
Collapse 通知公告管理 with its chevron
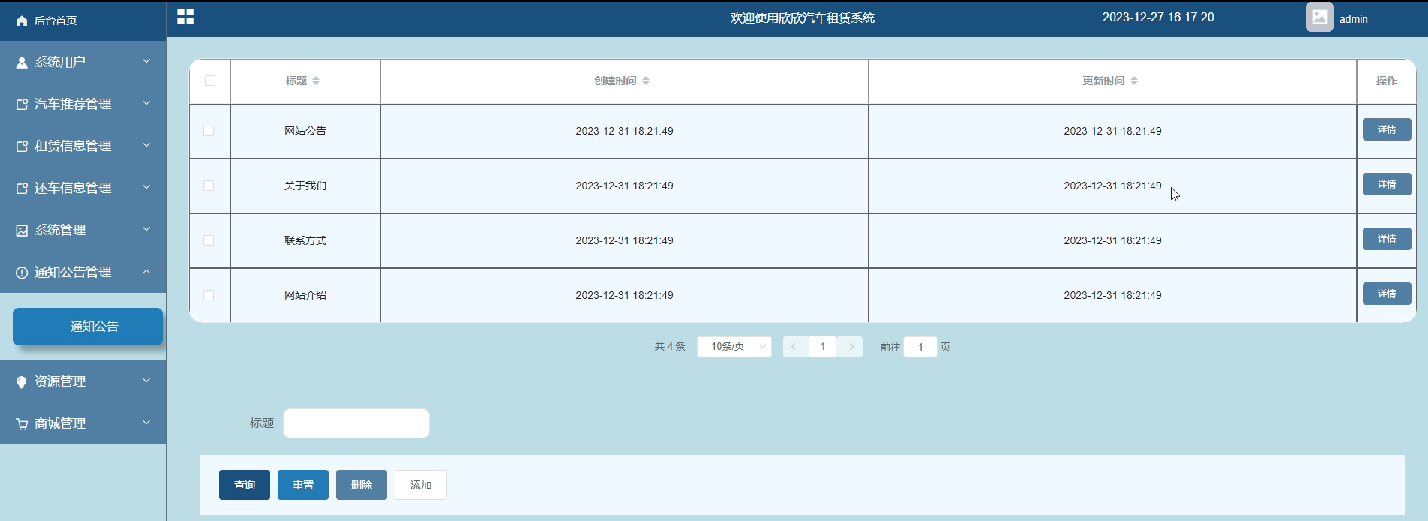click(147, 272)
